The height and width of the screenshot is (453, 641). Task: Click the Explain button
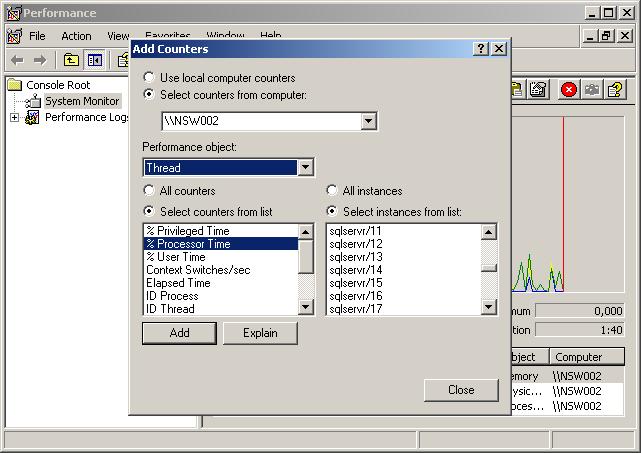pyautogui.click(x=260, y=333)
